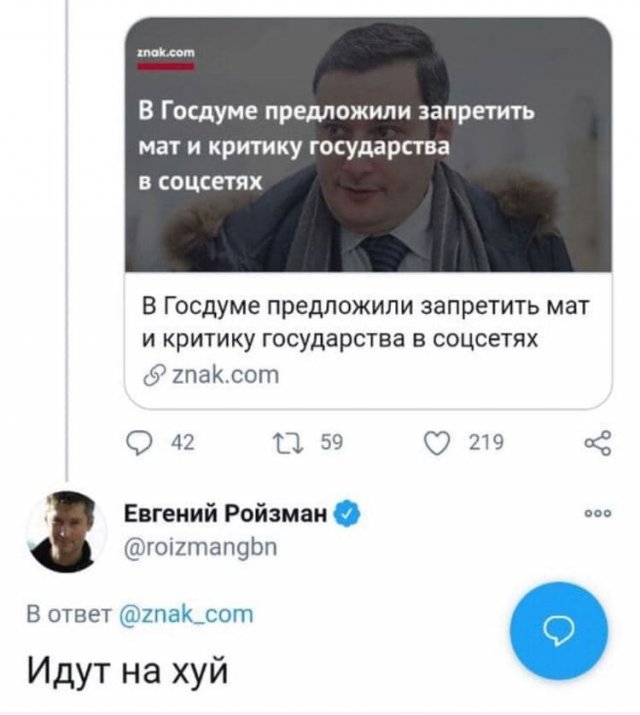Tap the blue floating reply button
The height and width of the screenshot is (715, 640).
click(x=558, y=631)
